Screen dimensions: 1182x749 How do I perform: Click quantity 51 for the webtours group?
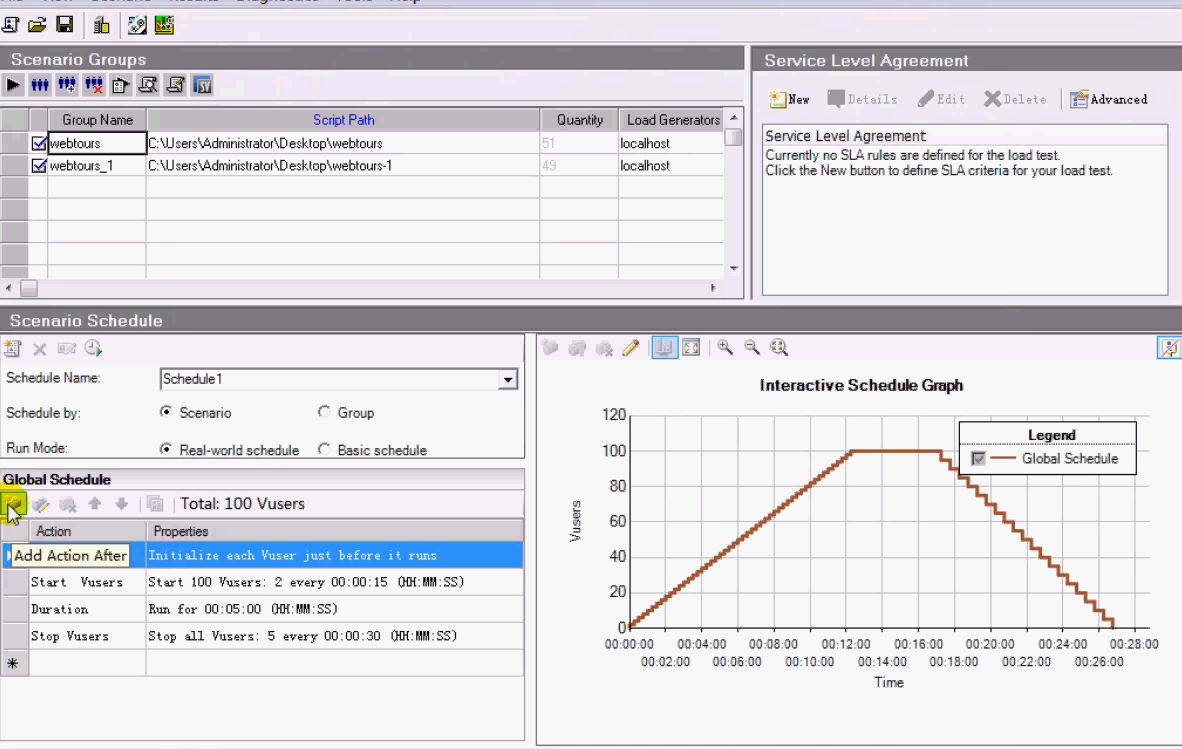579,143
